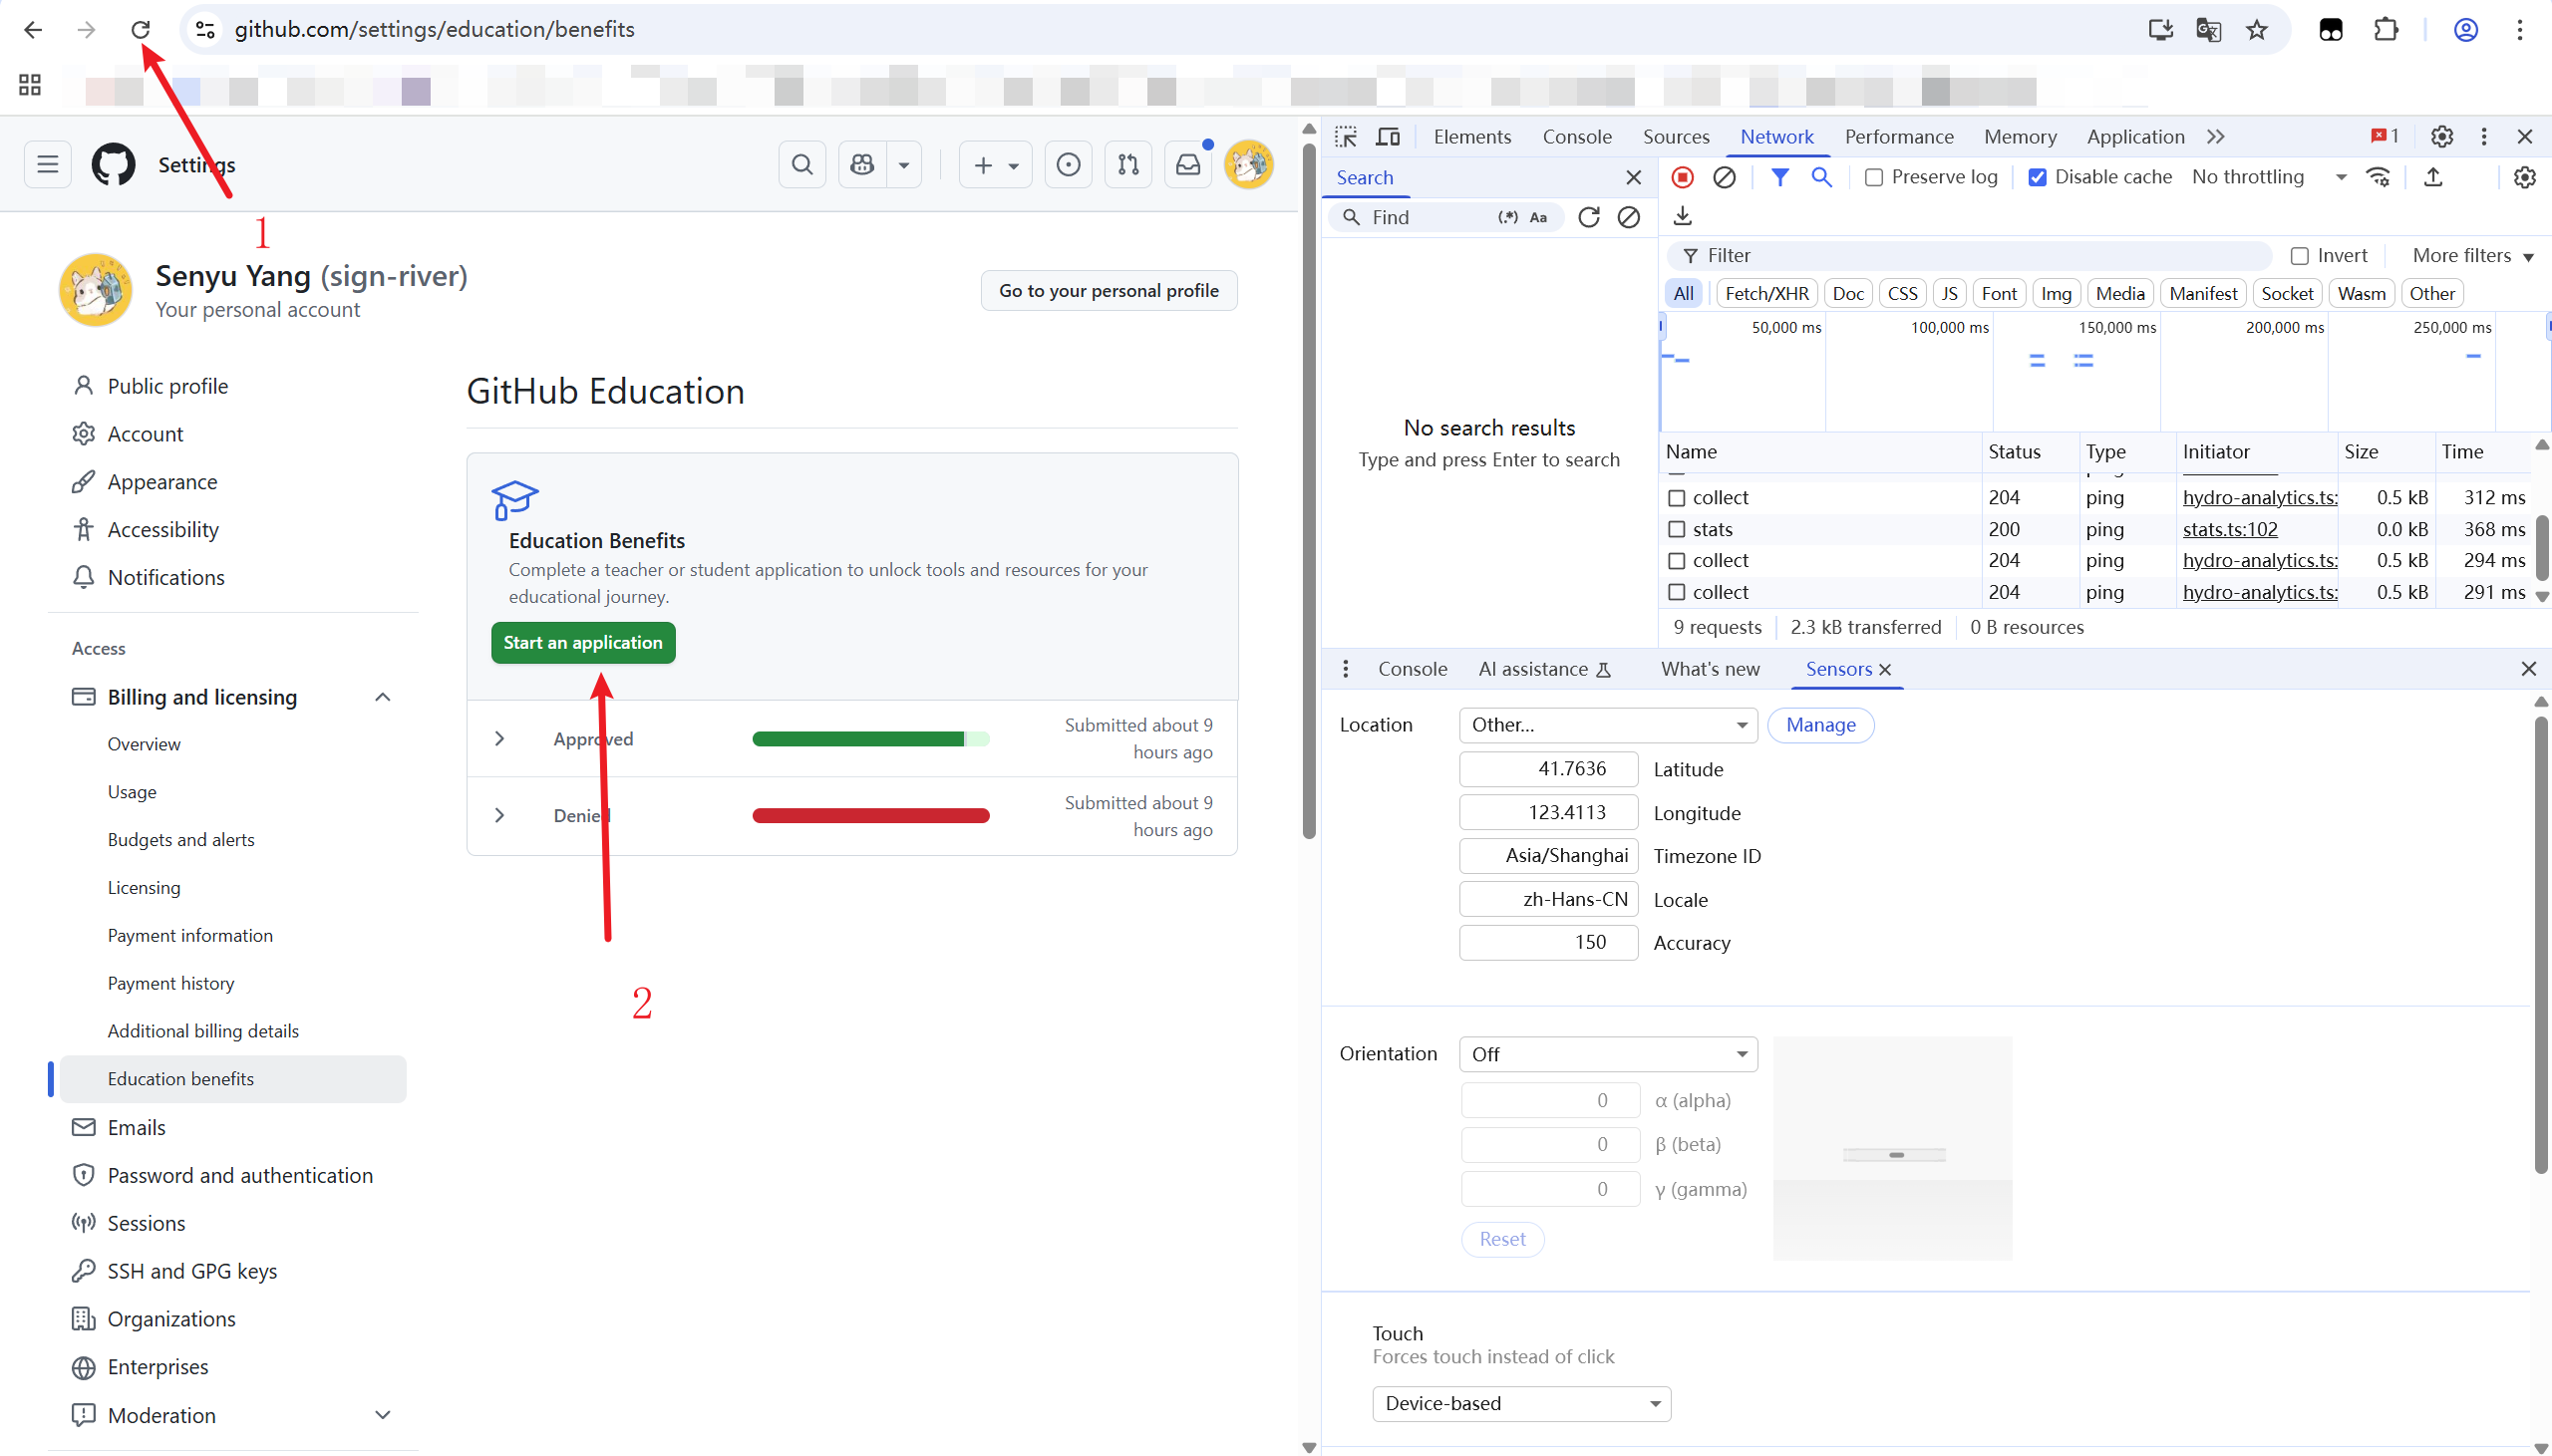Click the Denied application progress bar
This screenshot has width=2552, height=1456.
(871, 816)
